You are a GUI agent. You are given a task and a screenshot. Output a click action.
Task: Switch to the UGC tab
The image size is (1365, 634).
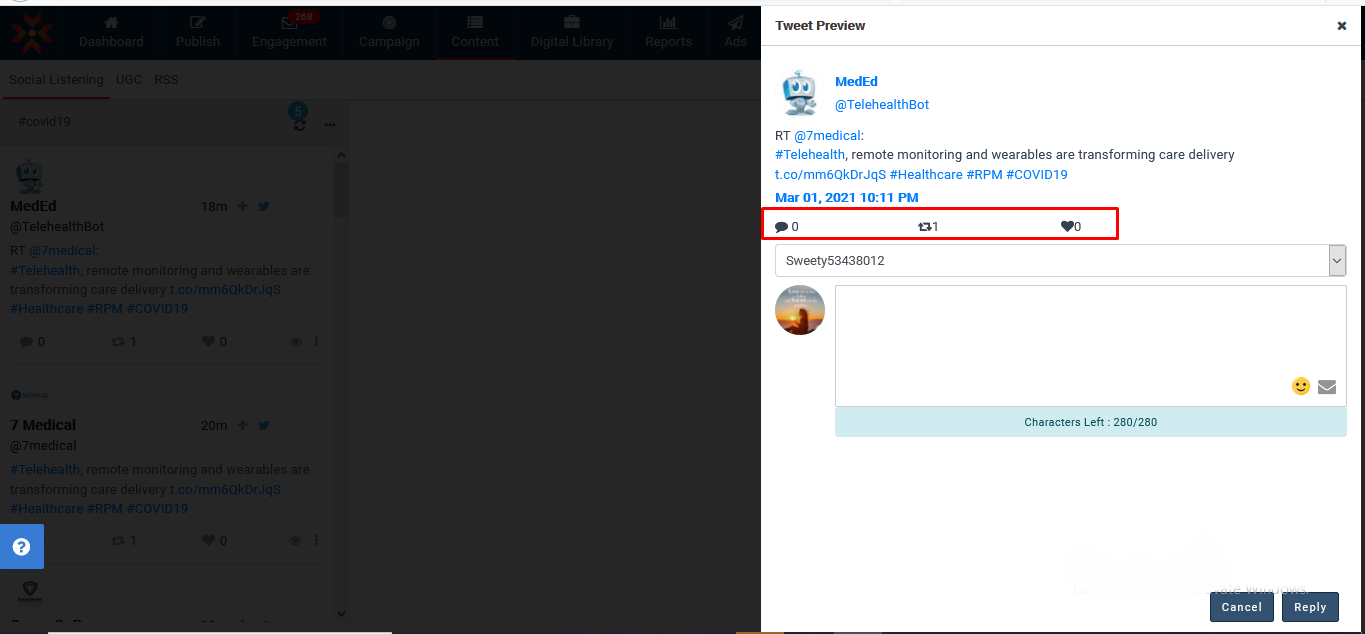coord(128,80)
